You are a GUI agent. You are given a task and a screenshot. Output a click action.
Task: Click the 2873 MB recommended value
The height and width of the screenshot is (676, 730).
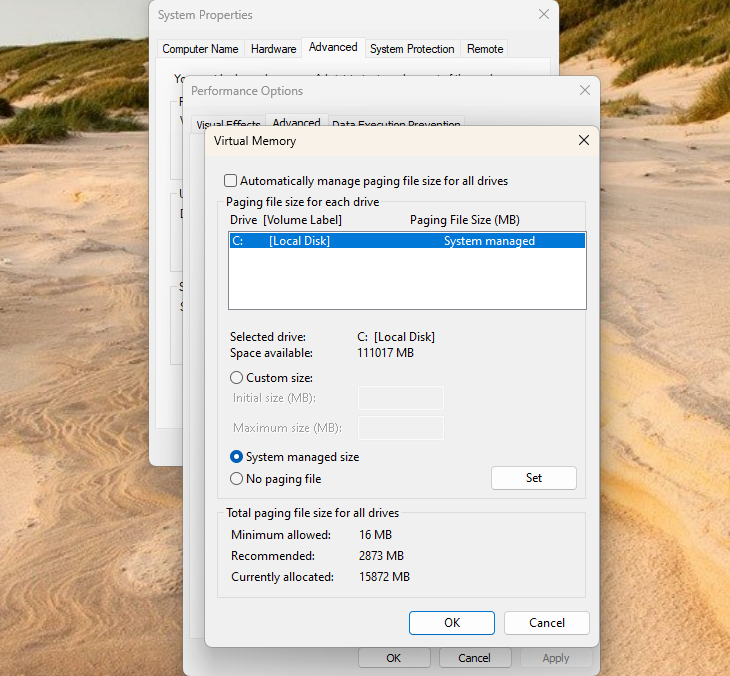tap(381, 556)
